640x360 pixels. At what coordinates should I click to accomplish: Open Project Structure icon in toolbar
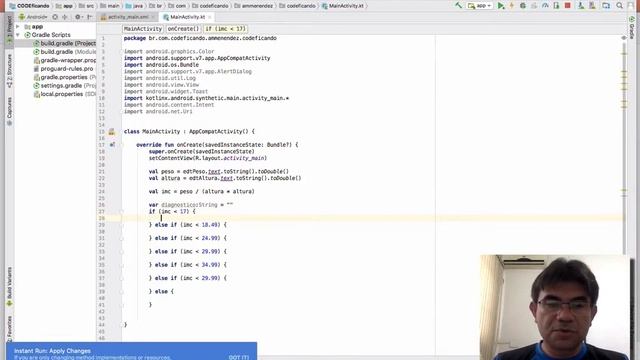606,6
